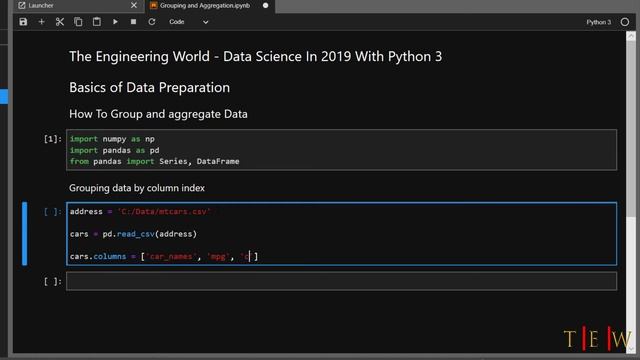Insert a cell below using plus icon
Screen dimensions: 640x360
[x=41, y=22]
